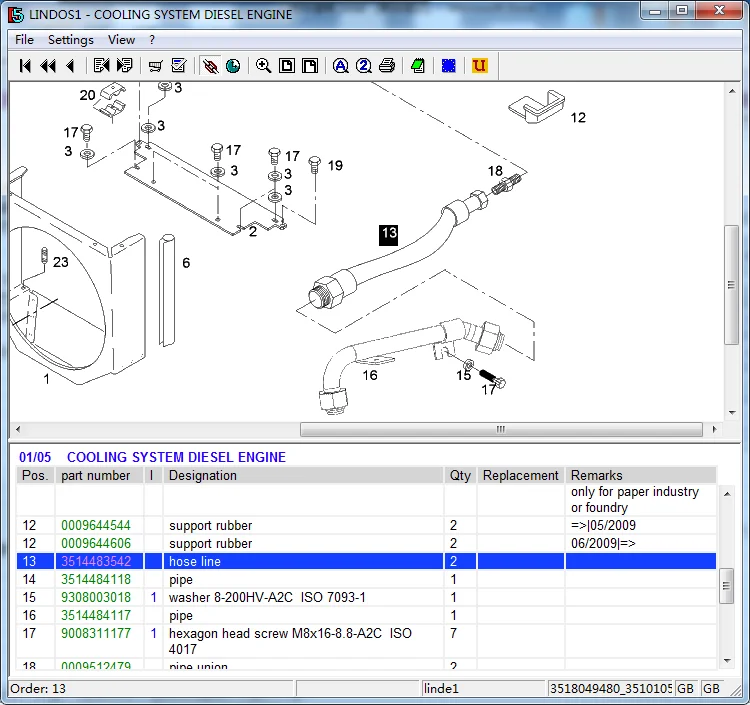This screenshot has width=750, height=705.
Task: Click the hose line designation cell
Action: pyautogui.click(x=303, y=561)
